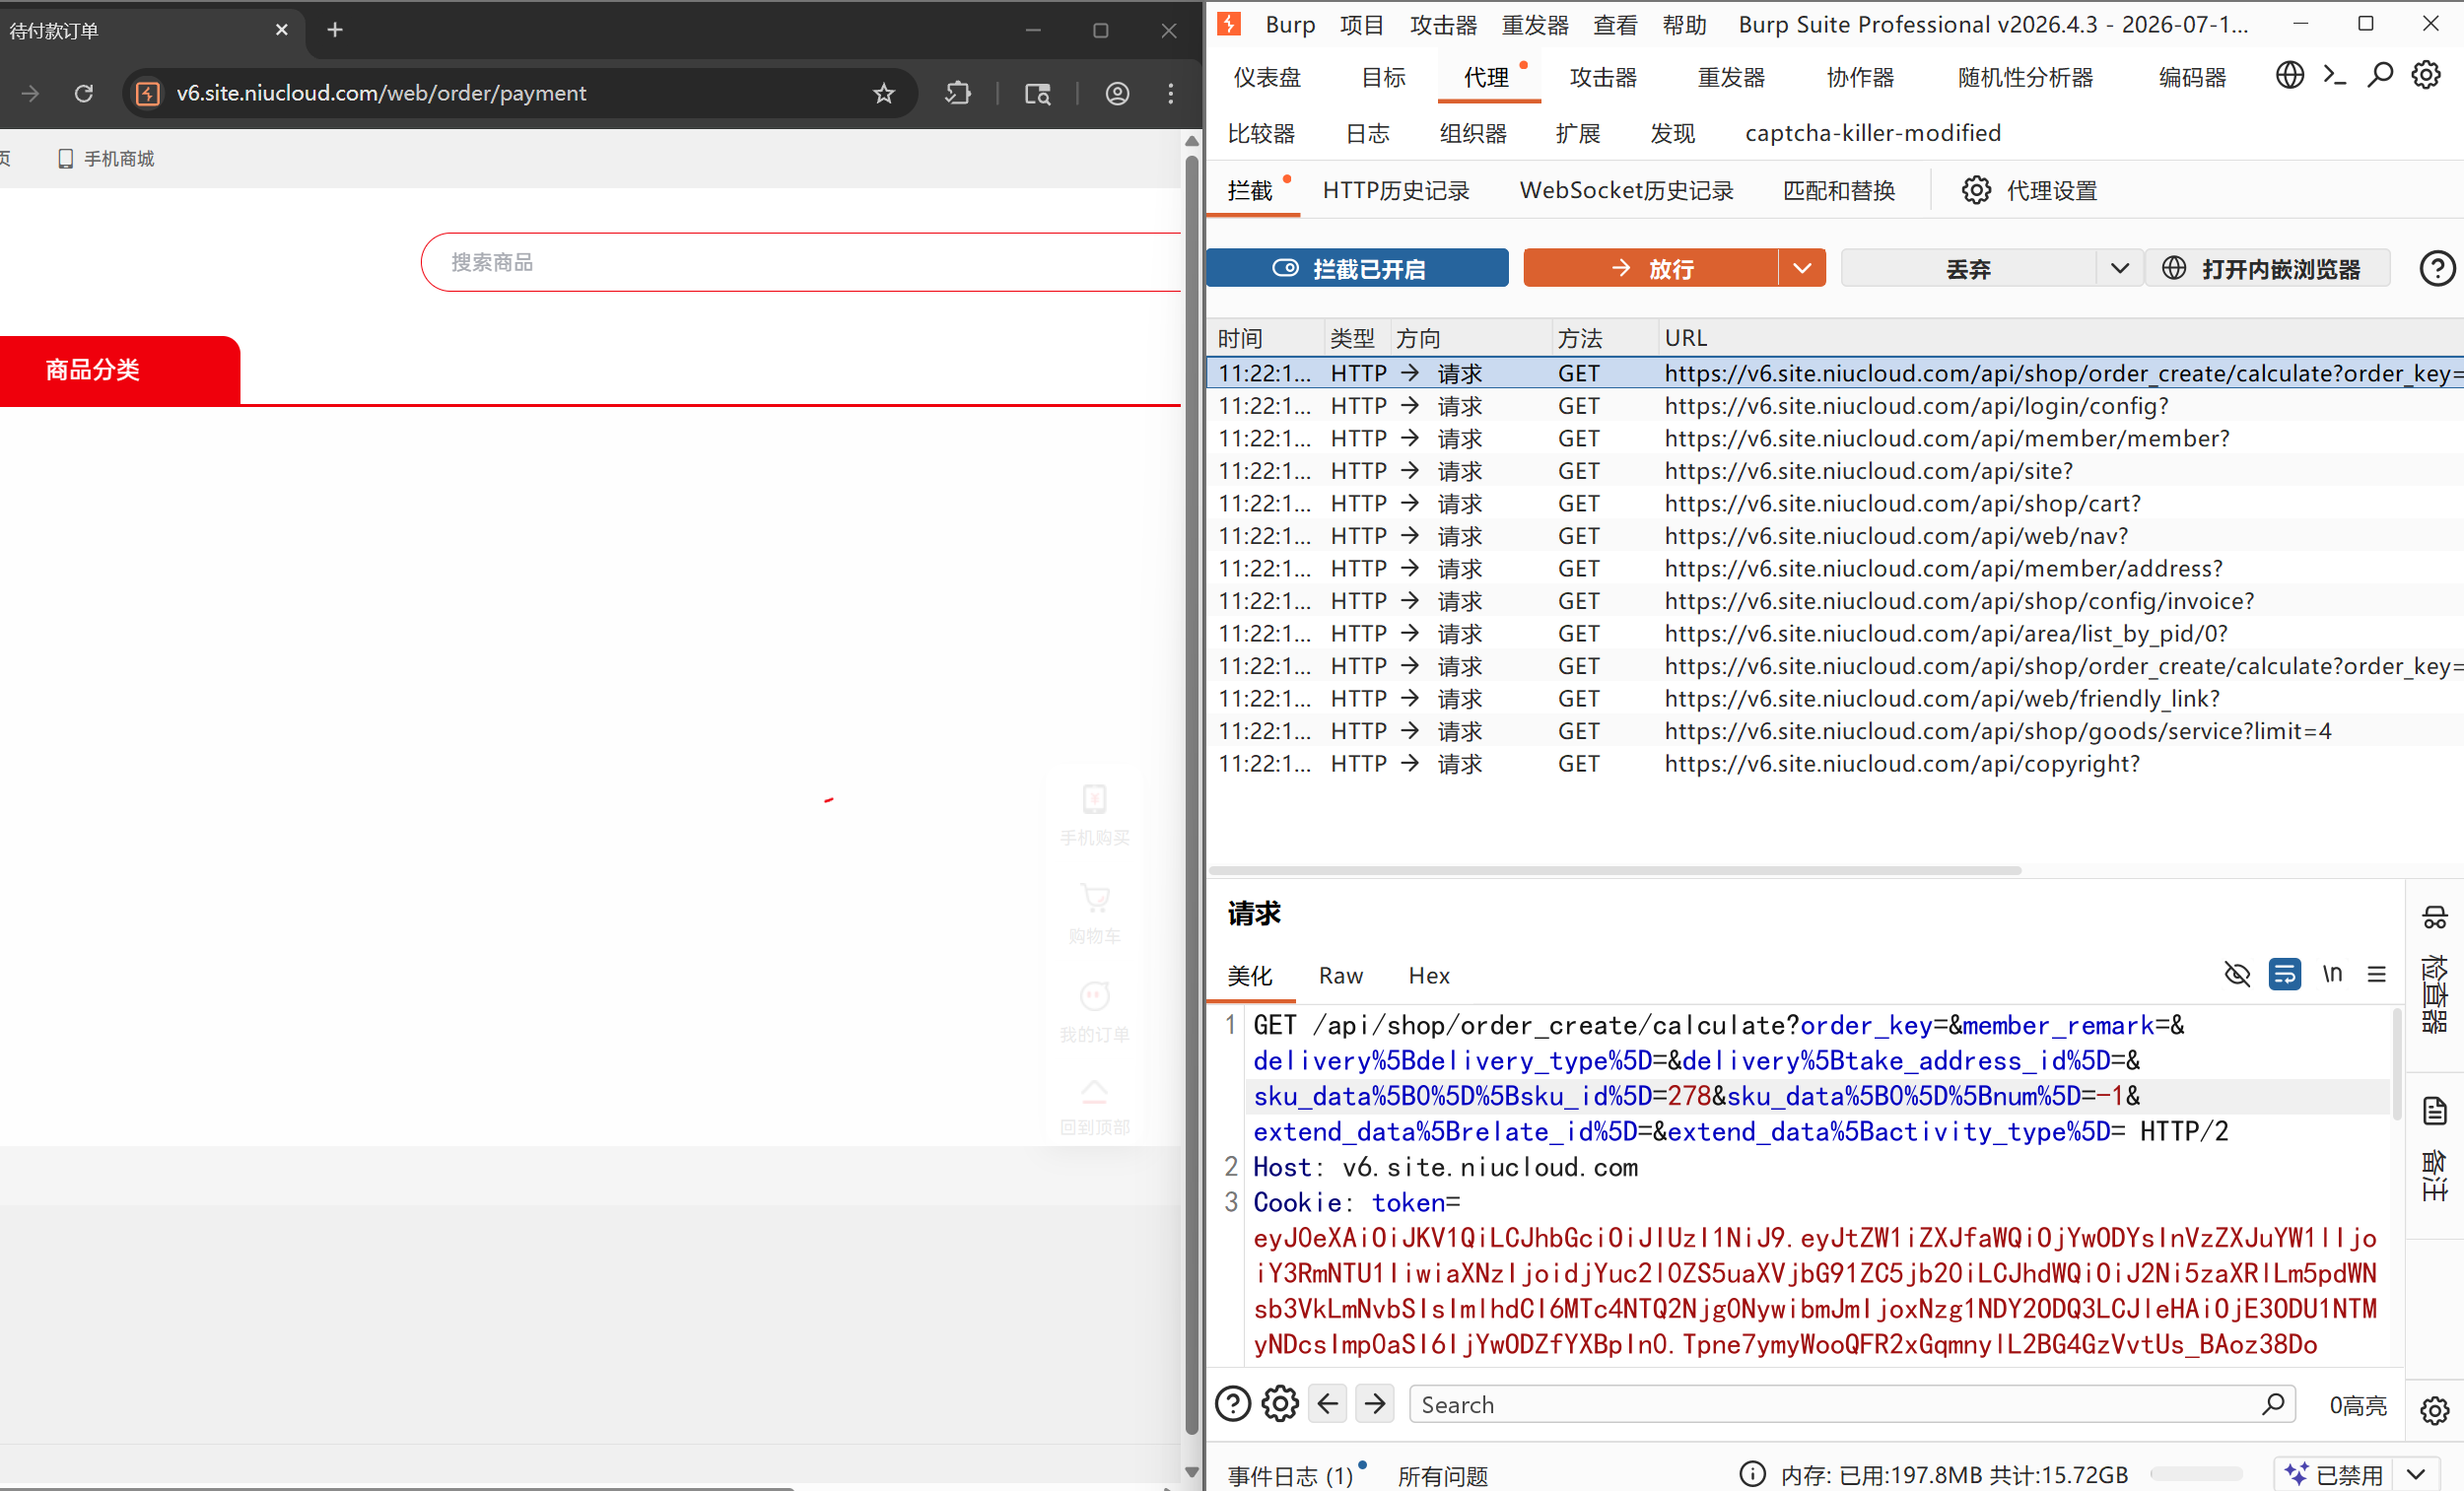The image size is (2464, 1491).
Task: Turn off intercept with 拦截已开启 button
Action: 1357,268
